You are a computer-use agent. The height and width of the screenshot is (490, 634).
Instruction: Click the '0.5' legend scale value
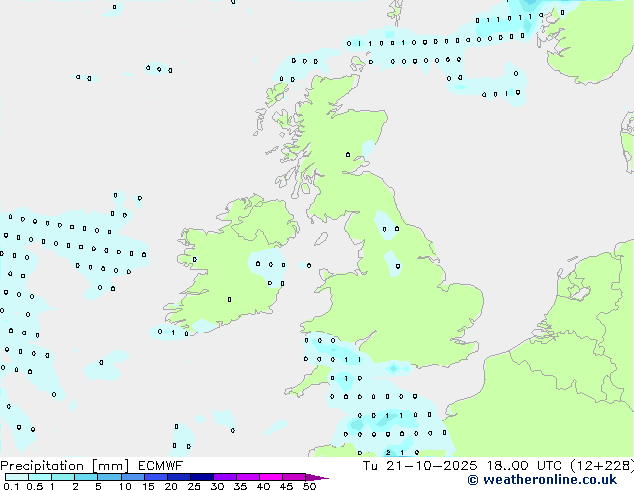pyautogui.click(x=35, y=486)
